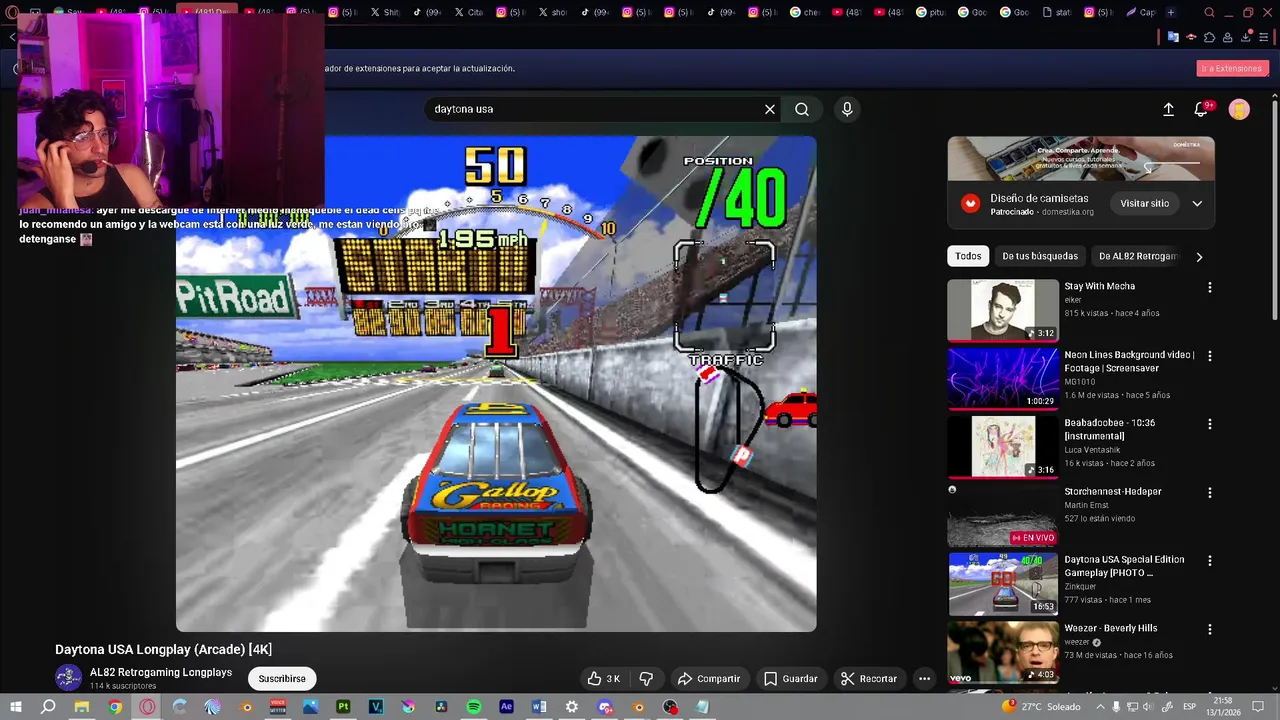The width and height of the screenshot is (1280, 720).
Task: Expand the Diseño de camisetas ad chevron
Action: [1197, 203]
